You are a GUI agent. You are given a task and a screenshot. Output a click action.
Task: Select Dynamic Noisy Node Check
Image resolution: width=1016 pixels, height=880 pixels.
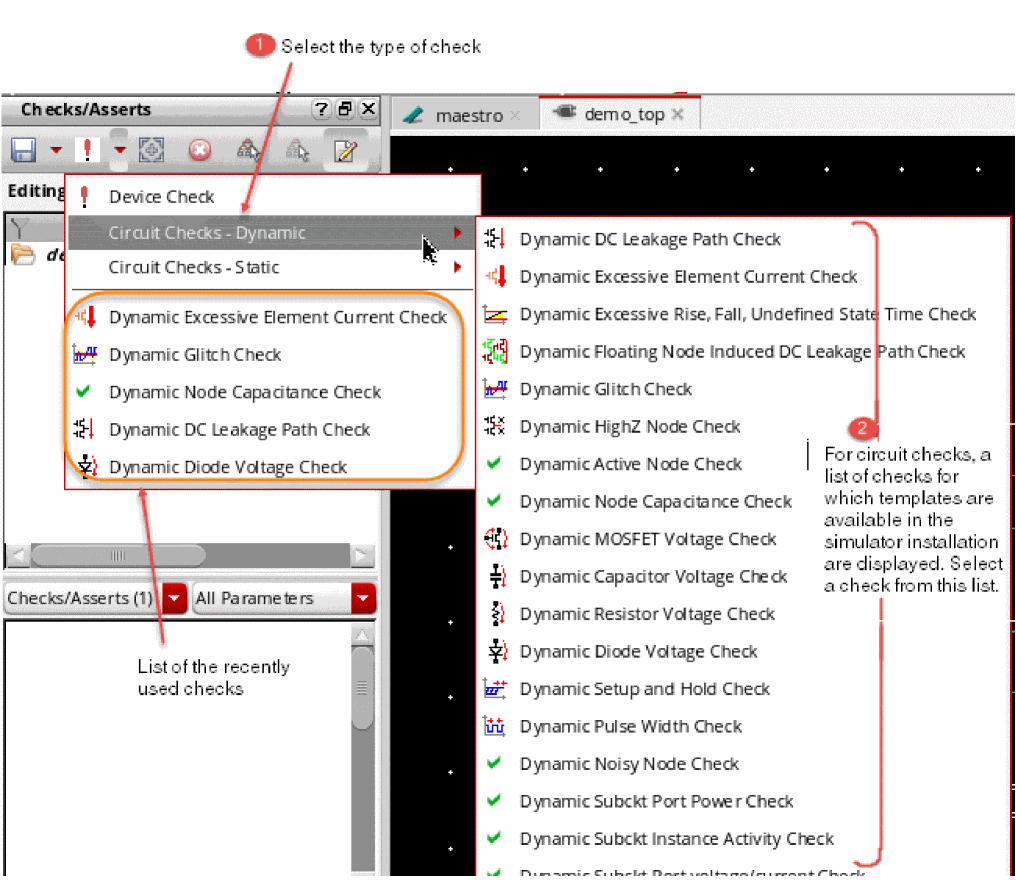(743, 764)
